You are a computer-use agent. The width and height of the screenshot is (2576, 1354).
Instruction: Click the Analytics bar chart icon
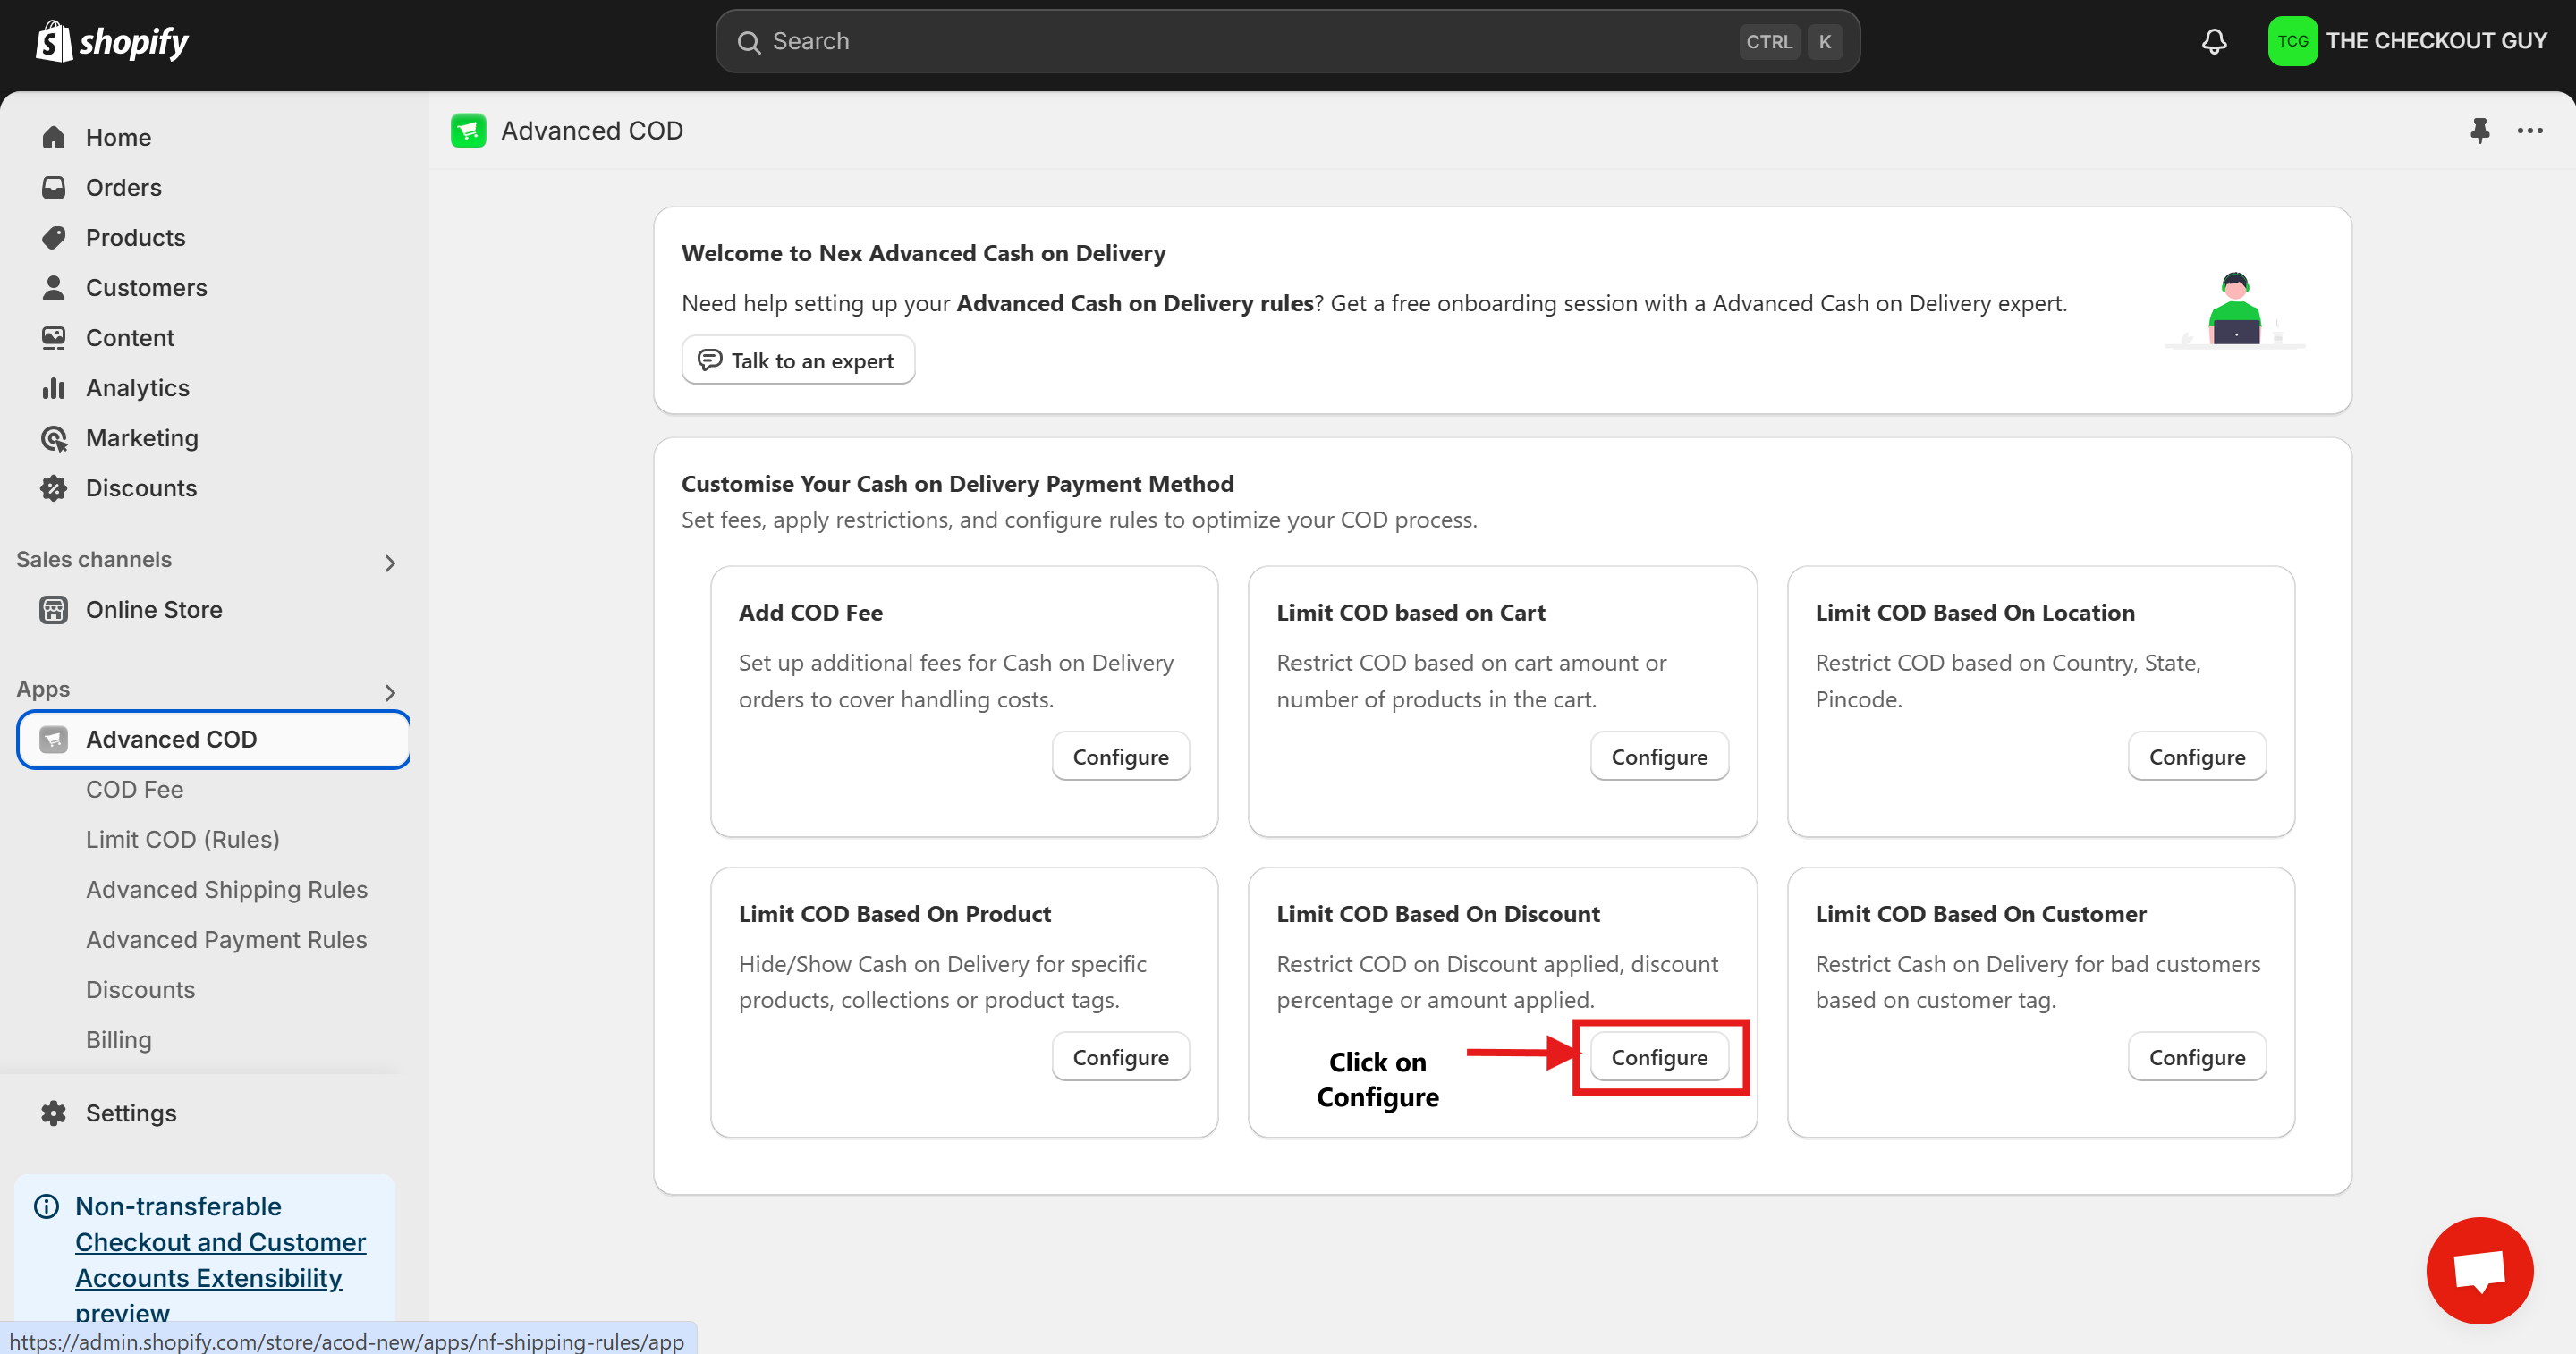54,388
